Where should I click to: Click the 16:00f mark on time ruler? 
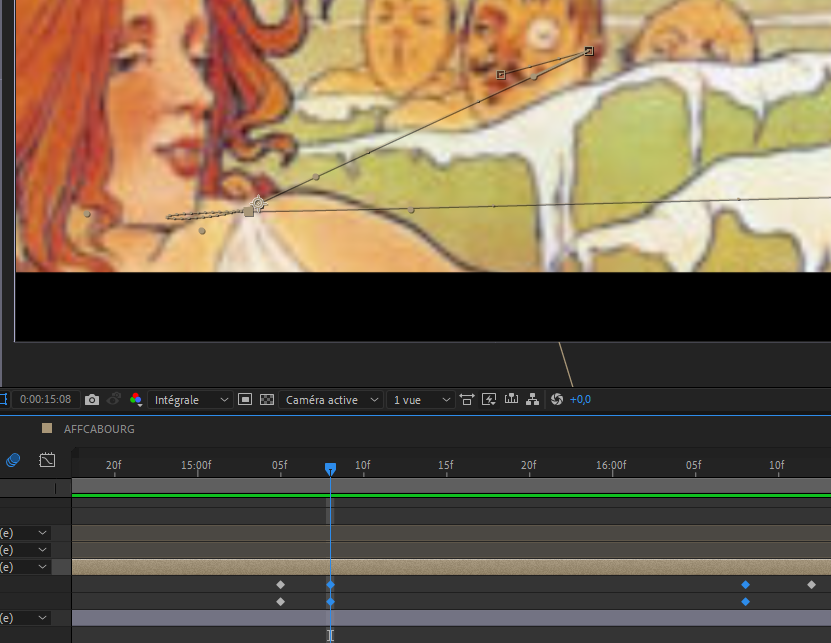[x=611, y=465]
